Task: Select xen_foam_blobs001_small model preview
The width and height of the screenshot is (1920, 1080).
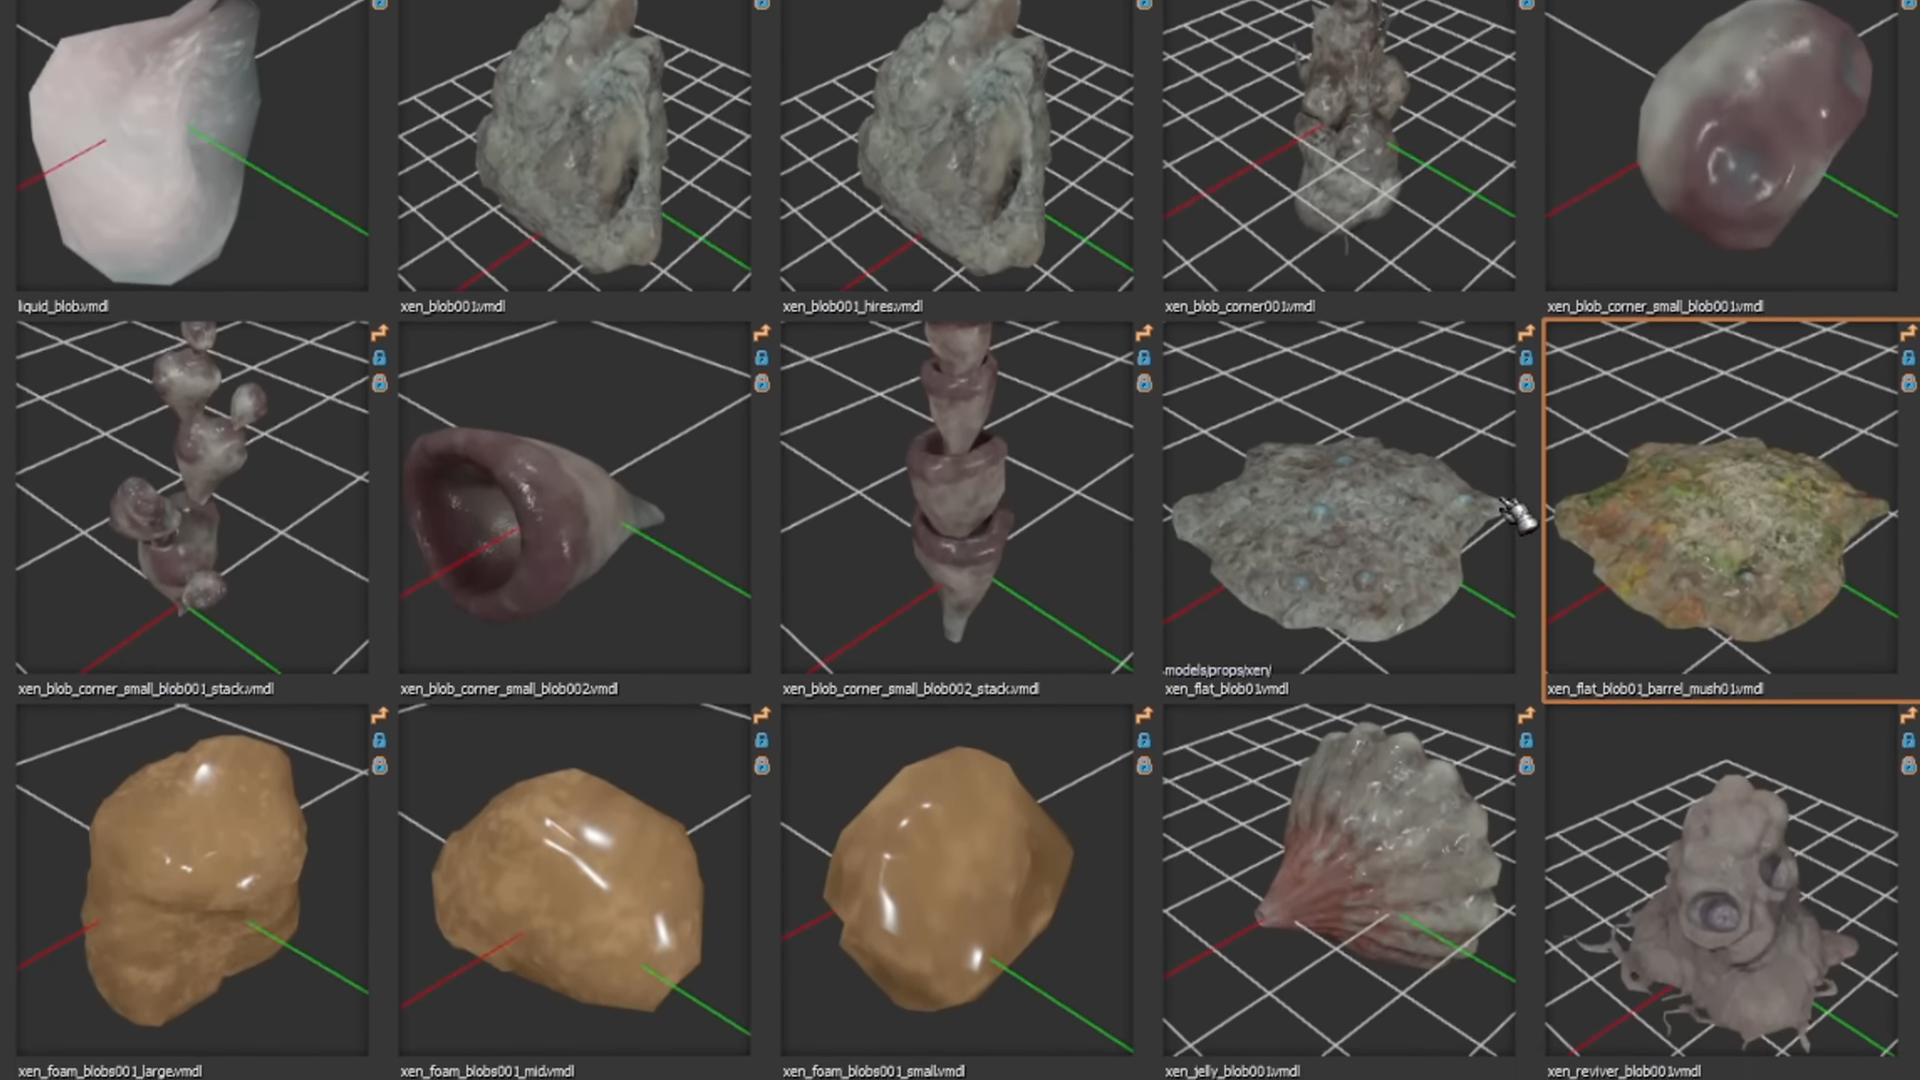Action: [956, 880]
